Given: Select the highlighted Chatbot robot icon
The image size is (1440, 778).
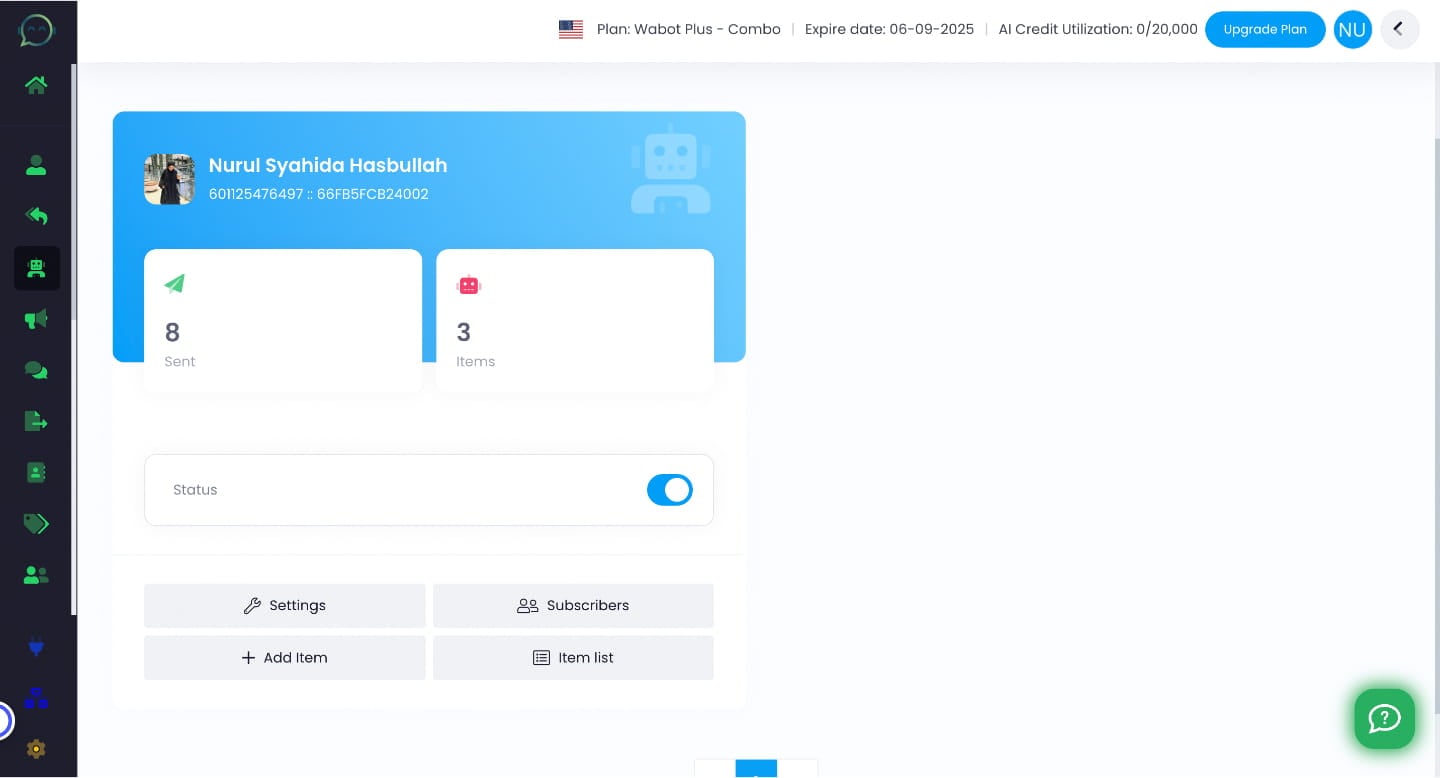Looking at the screenshot, I should point(37,268).
